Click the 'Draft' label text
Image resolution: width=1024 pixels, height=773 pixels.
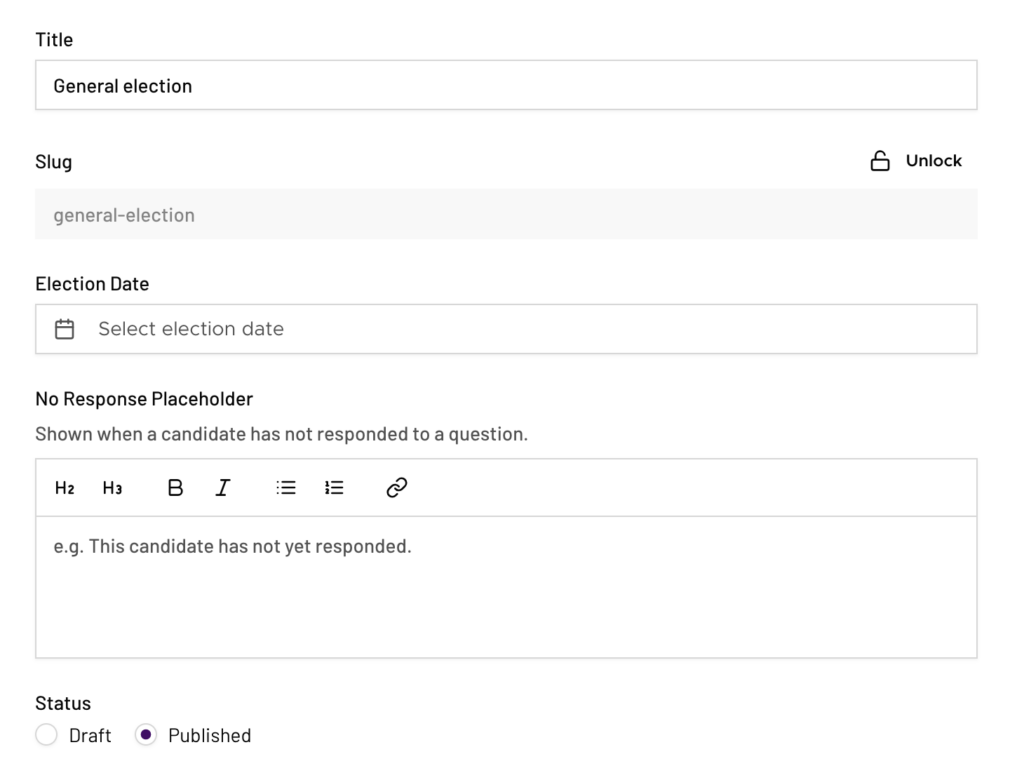coord(90,736)
